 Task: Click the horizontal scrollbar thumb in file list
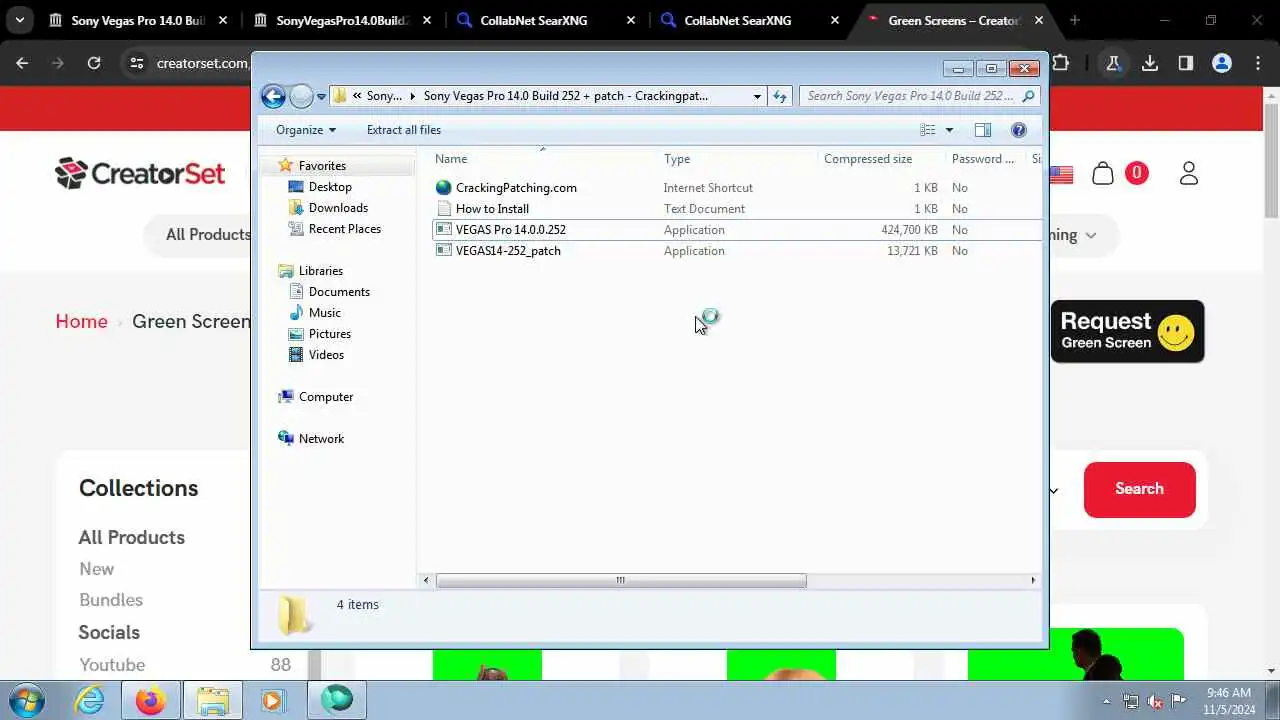click(620, 580)
